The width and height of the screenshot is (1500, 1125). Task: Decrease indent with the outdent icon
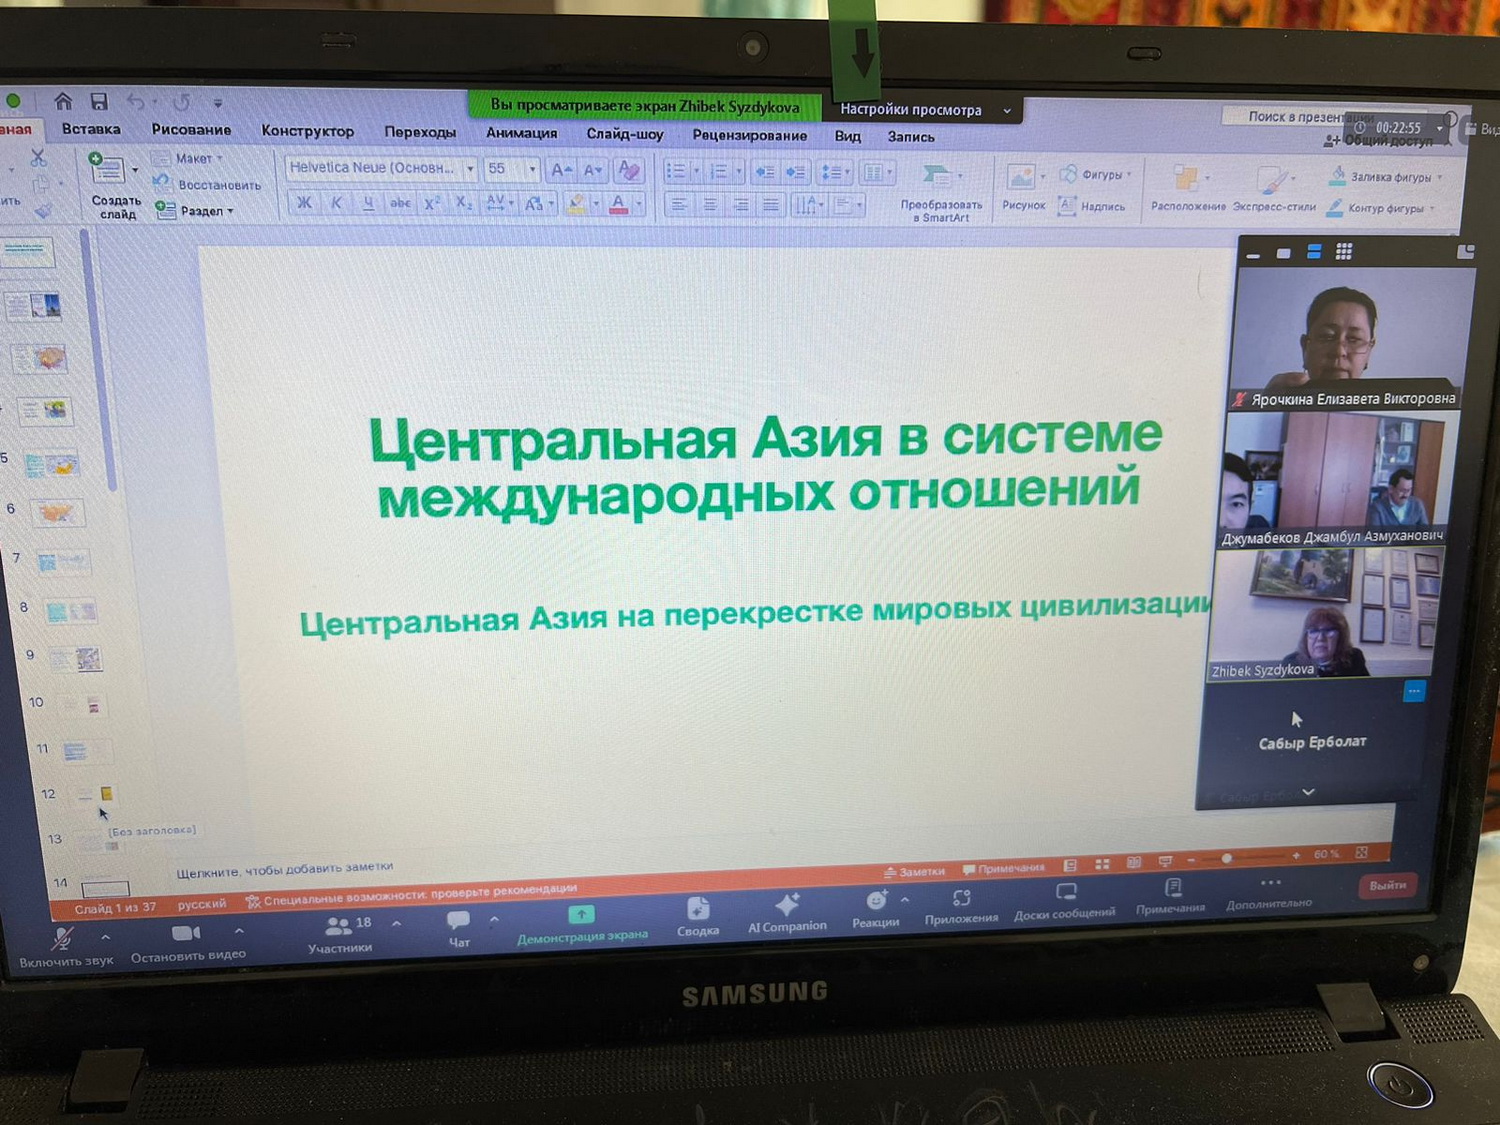(764, 172)
